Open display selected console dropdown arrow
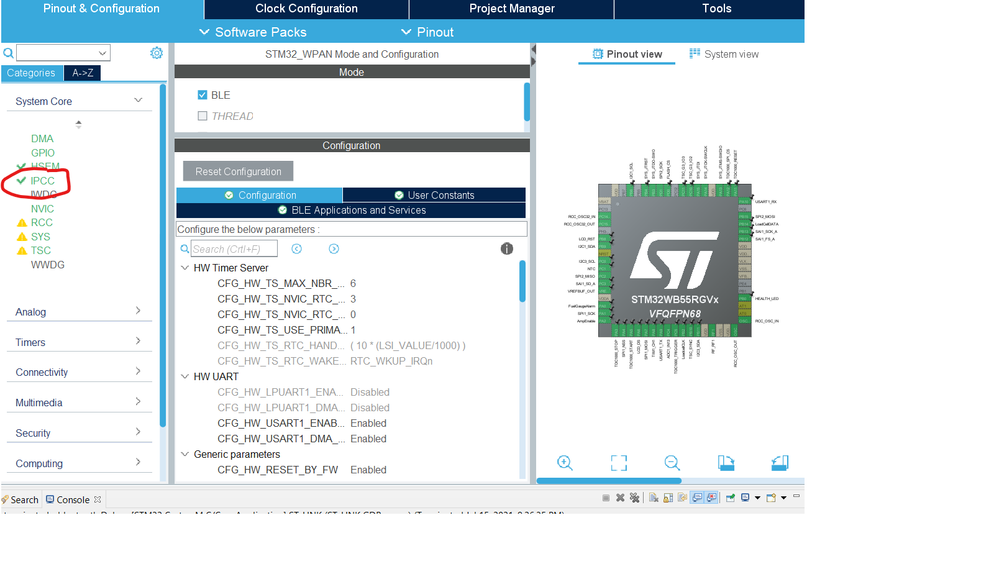Viewport: 999px width, 564px height. pyautogui.click(x=757, y=498)
